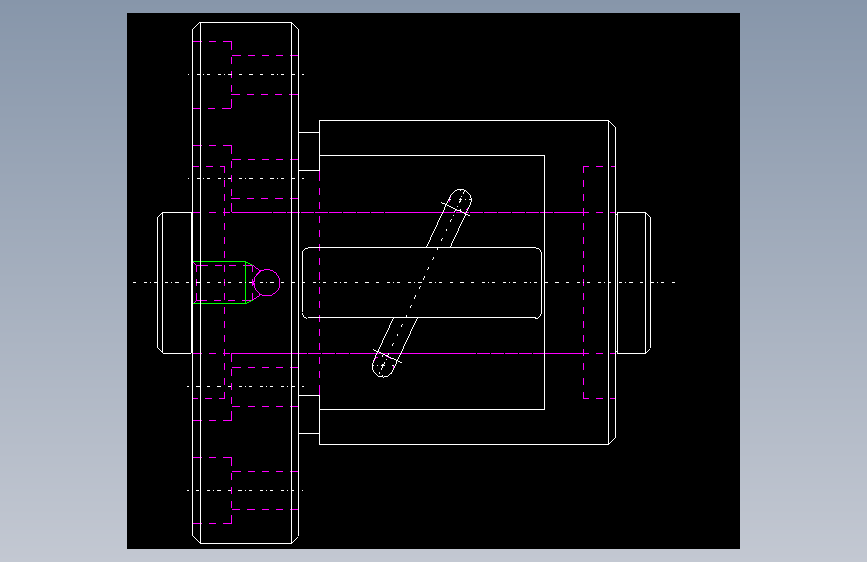Pick the lower rounded end of diagonal slot
Screen dimensions: 867x562
coord(384,365)
